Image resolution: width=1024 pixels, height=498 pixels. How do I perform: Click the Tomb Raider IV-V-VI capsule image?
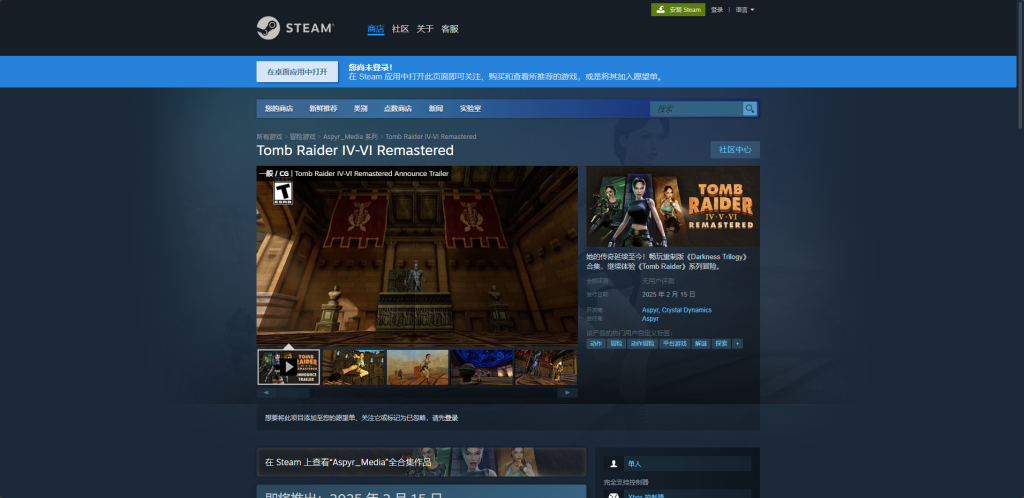673,206
